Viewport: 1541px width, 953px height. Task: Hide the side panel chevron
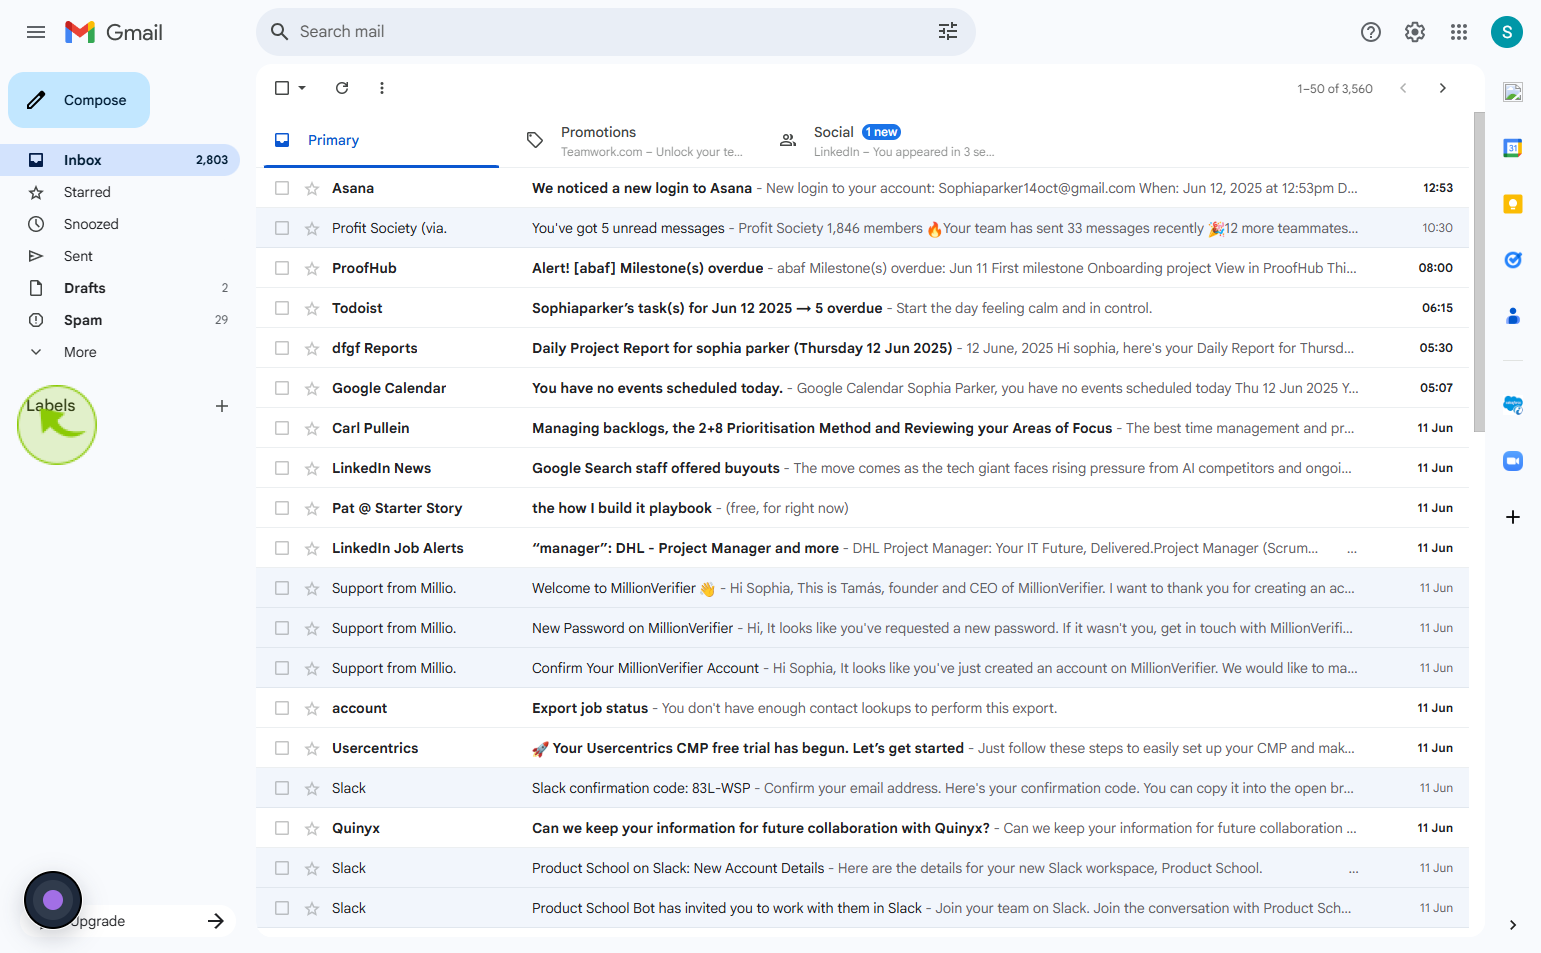[1513, 925]
